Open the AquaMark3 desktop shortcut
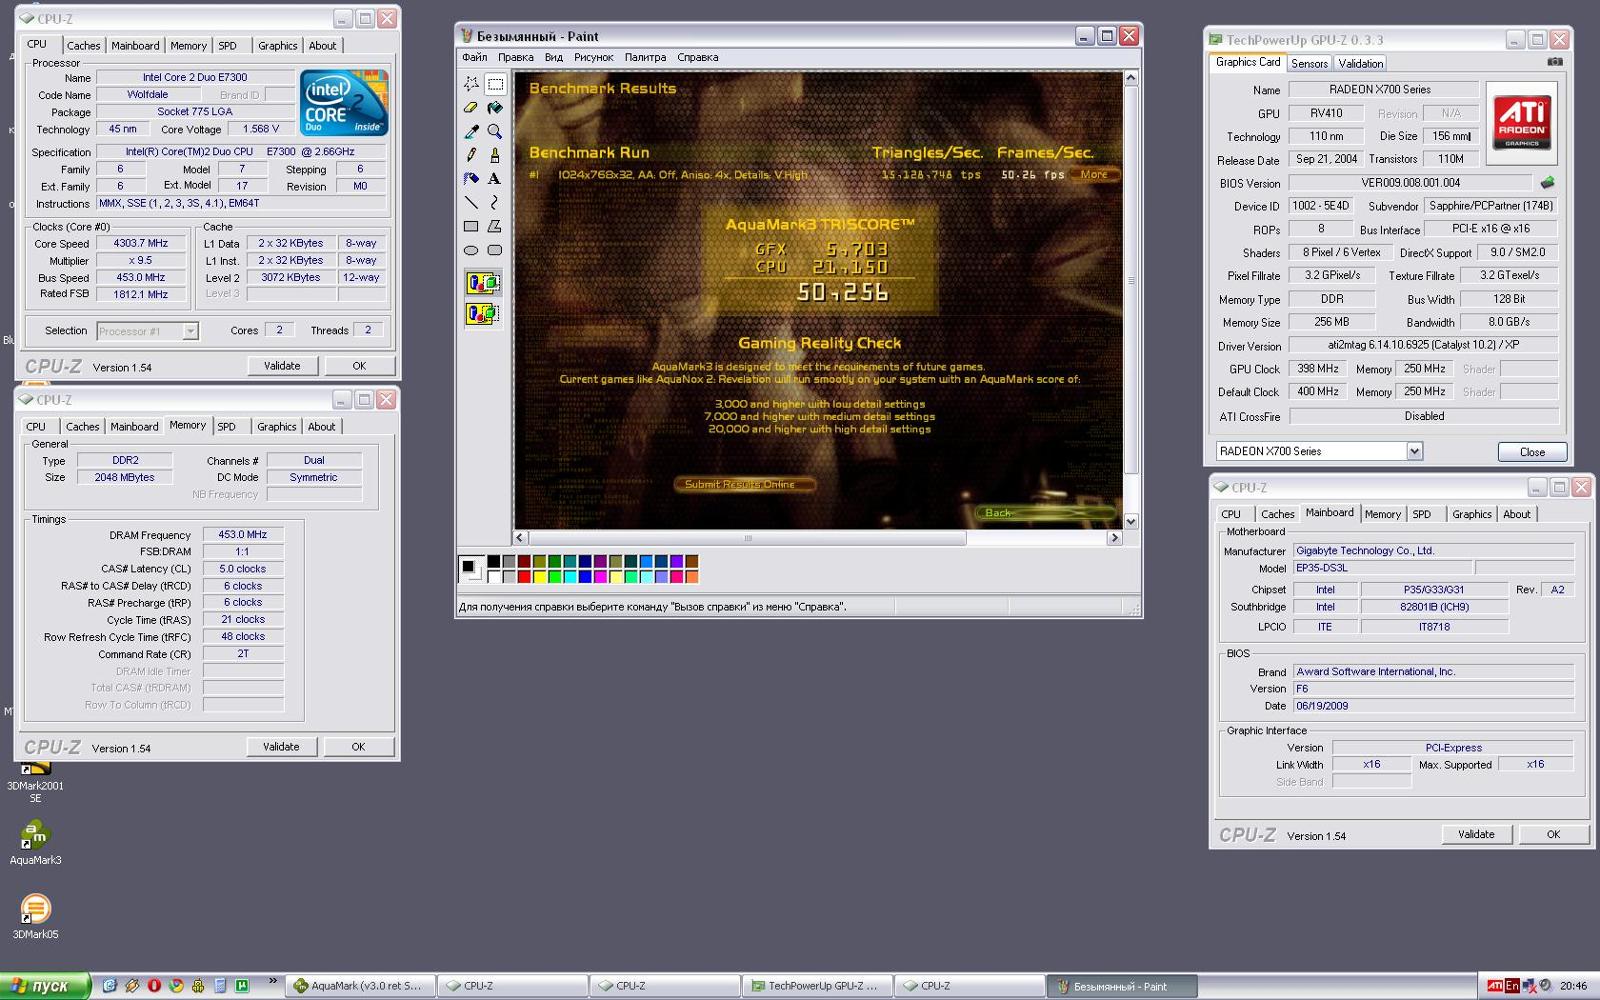Screen dimensions: 1600x1000 35,843
